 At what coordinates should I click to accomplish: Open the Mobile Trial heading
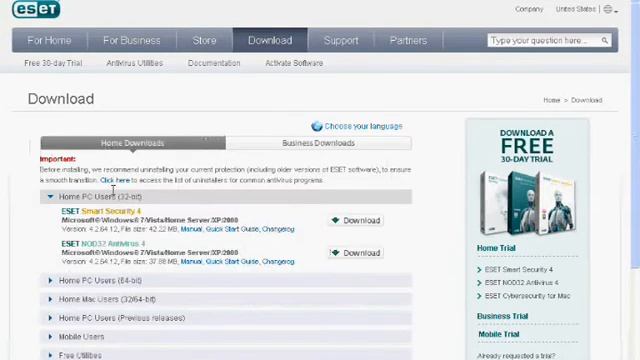click(x=499, y=334)
